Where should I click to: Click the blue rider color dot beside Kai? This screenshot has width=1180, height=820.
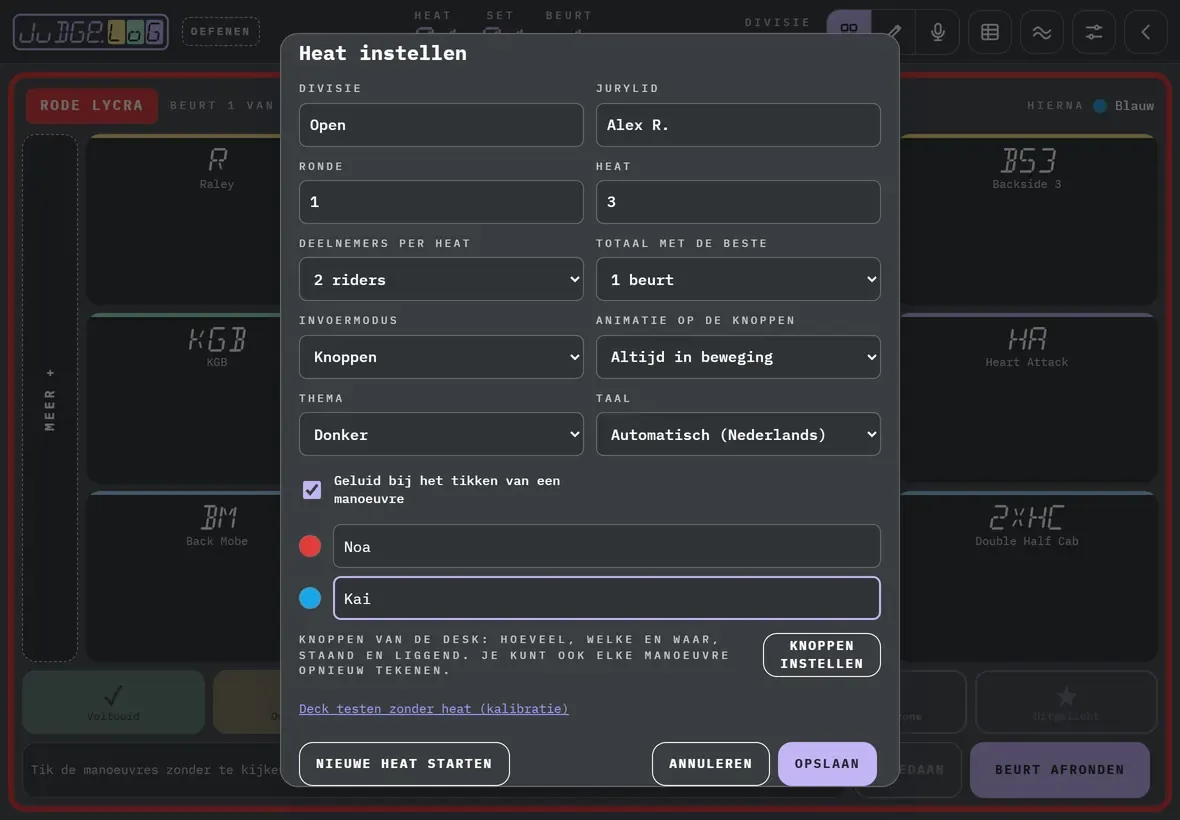pyautogui.click(x=310, y=598)
